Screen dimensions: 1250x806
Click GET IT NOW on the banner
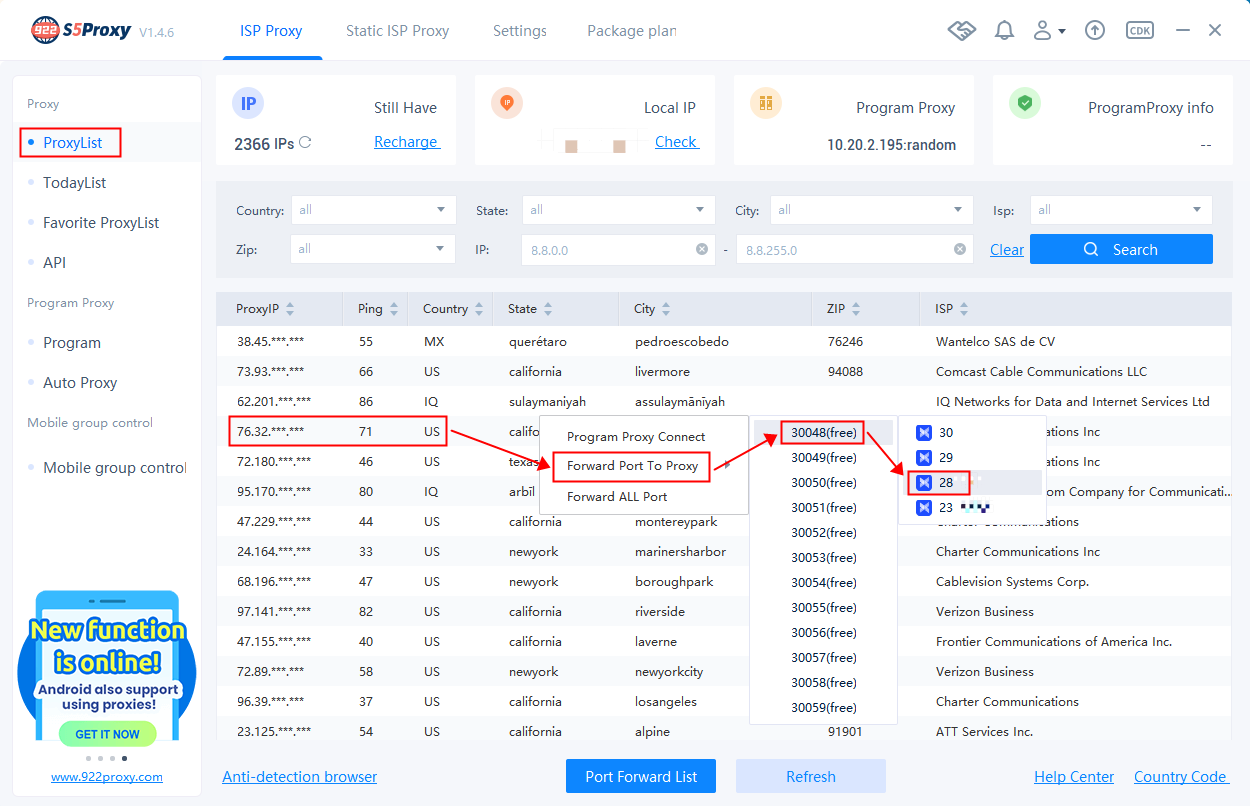point(107,734)
